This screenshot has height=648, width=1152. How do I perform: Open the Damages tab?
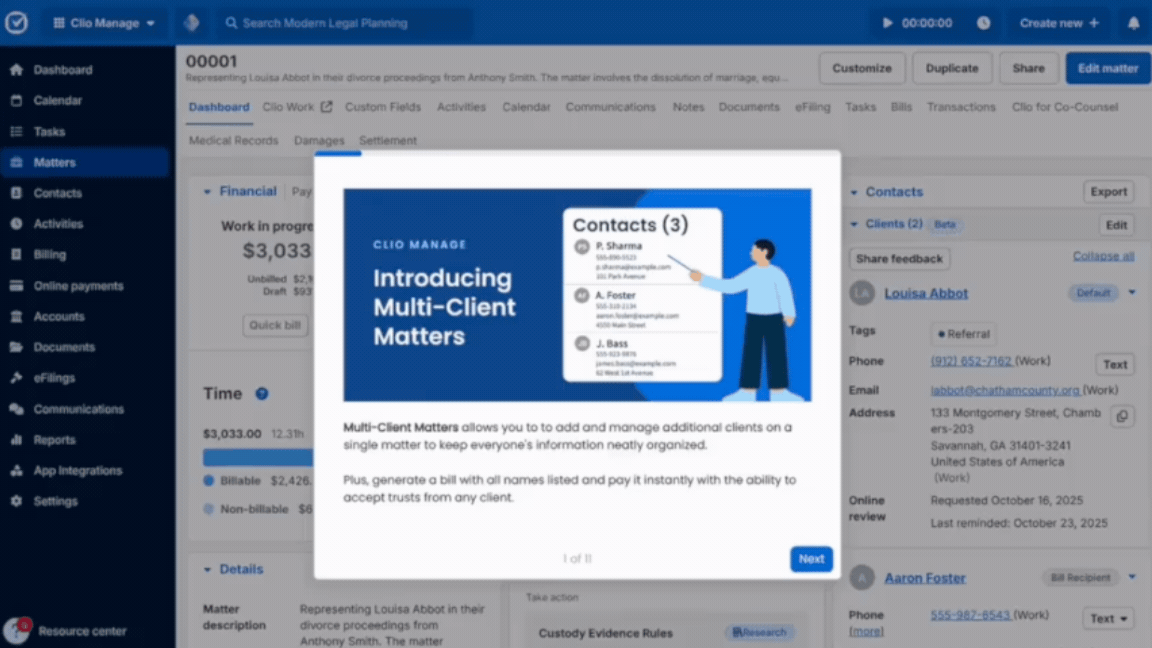[319, 140]
